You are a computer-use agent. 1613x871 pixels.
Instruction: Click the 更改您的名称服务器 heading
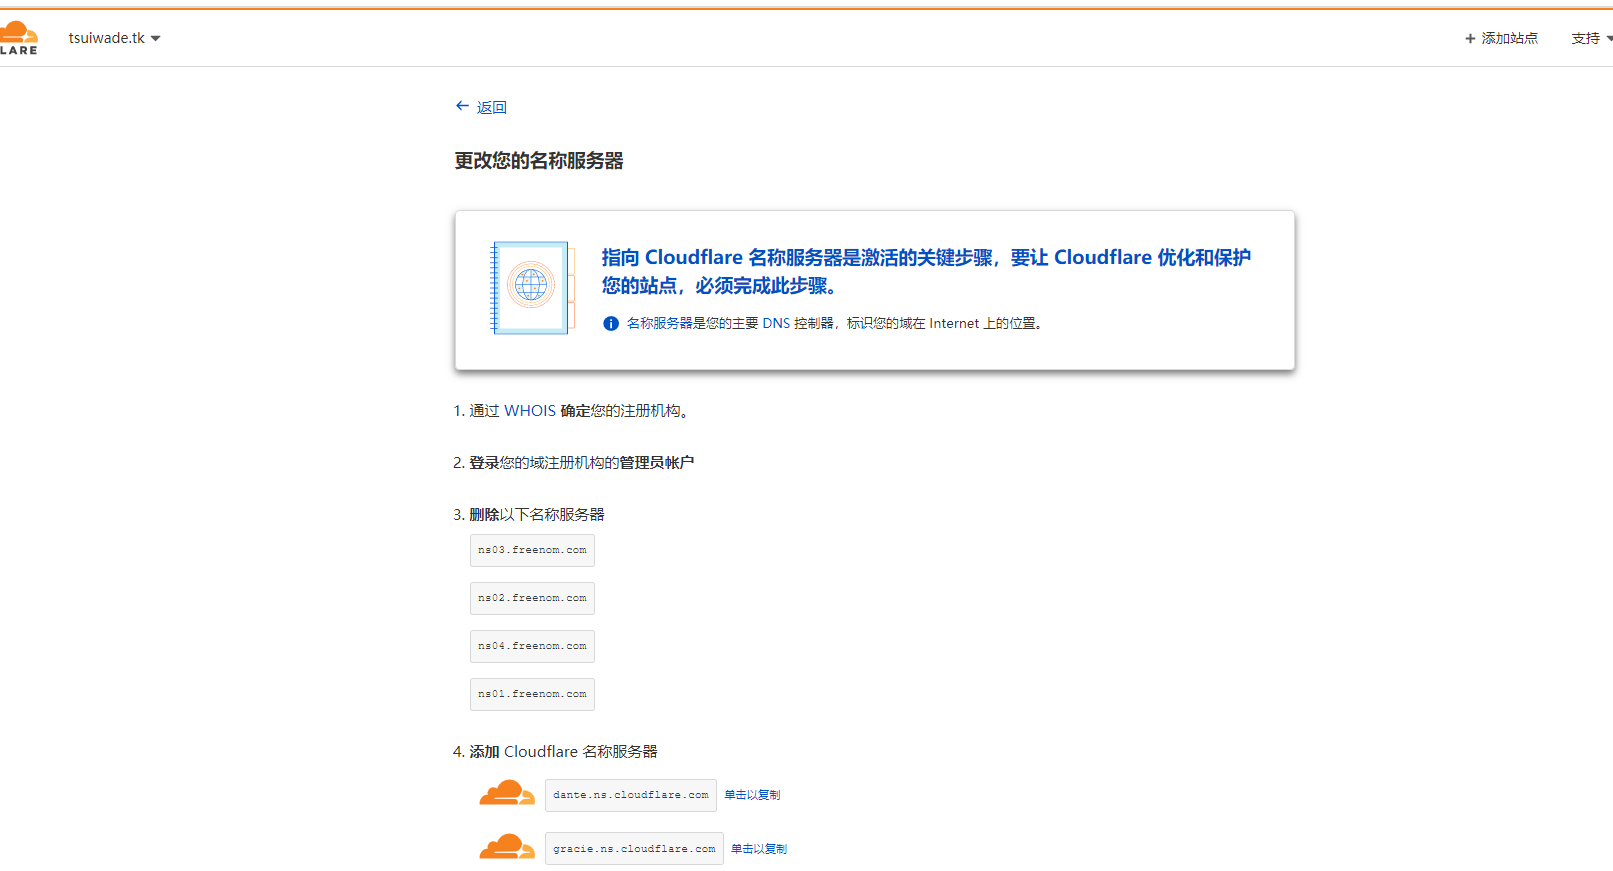[x=539, y=161]
